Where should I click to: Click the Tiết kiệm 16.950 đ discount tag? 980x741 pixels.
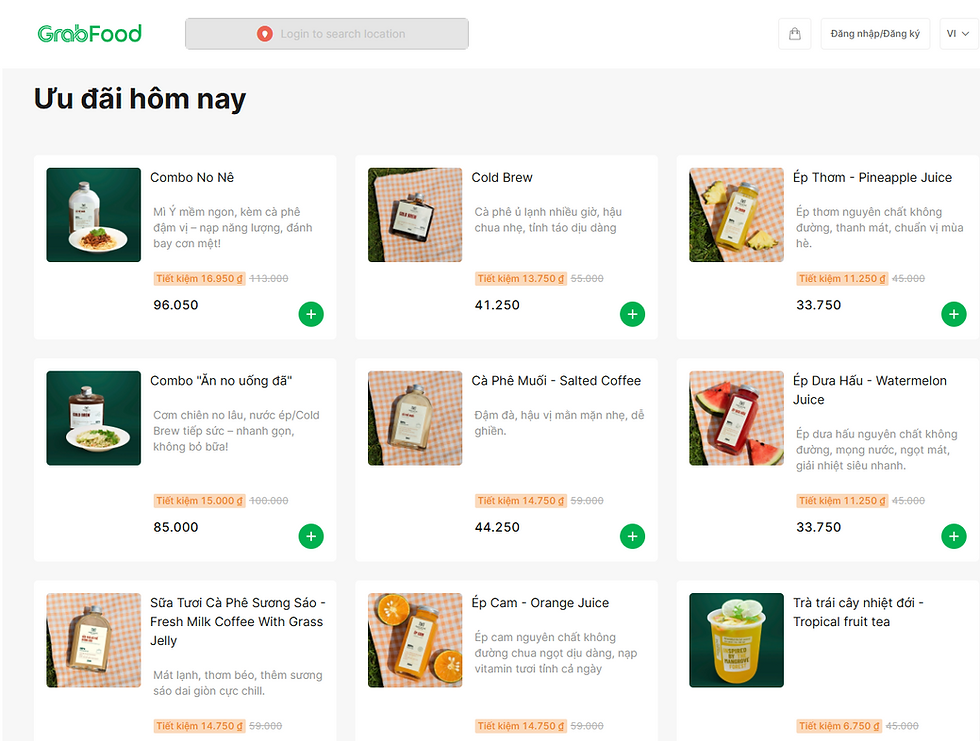[198, 278]
